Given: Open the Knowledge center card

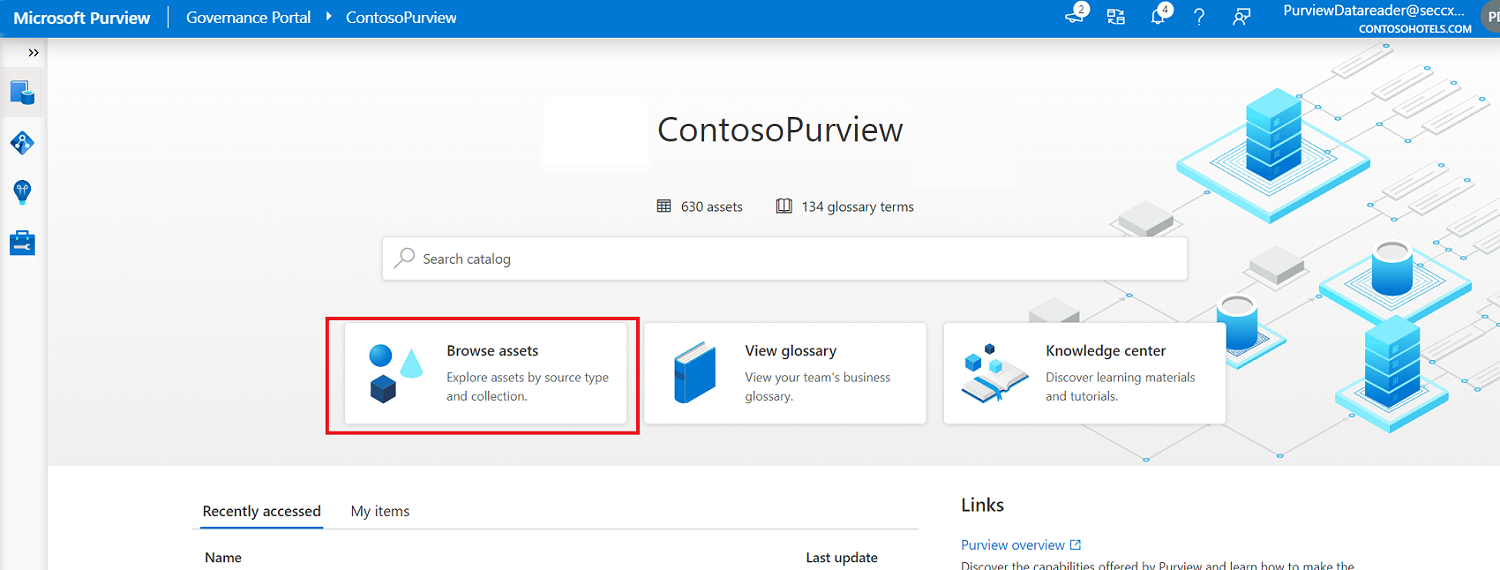Looking at the screenshot, I should pyautogui.click(x=1085, y=373).
